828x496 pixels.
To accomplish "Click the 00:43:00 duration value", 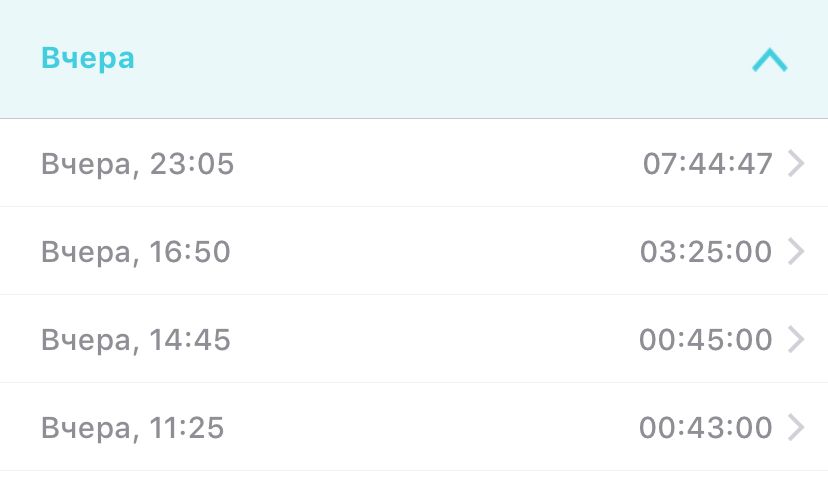I will click(x=706, y=428).
